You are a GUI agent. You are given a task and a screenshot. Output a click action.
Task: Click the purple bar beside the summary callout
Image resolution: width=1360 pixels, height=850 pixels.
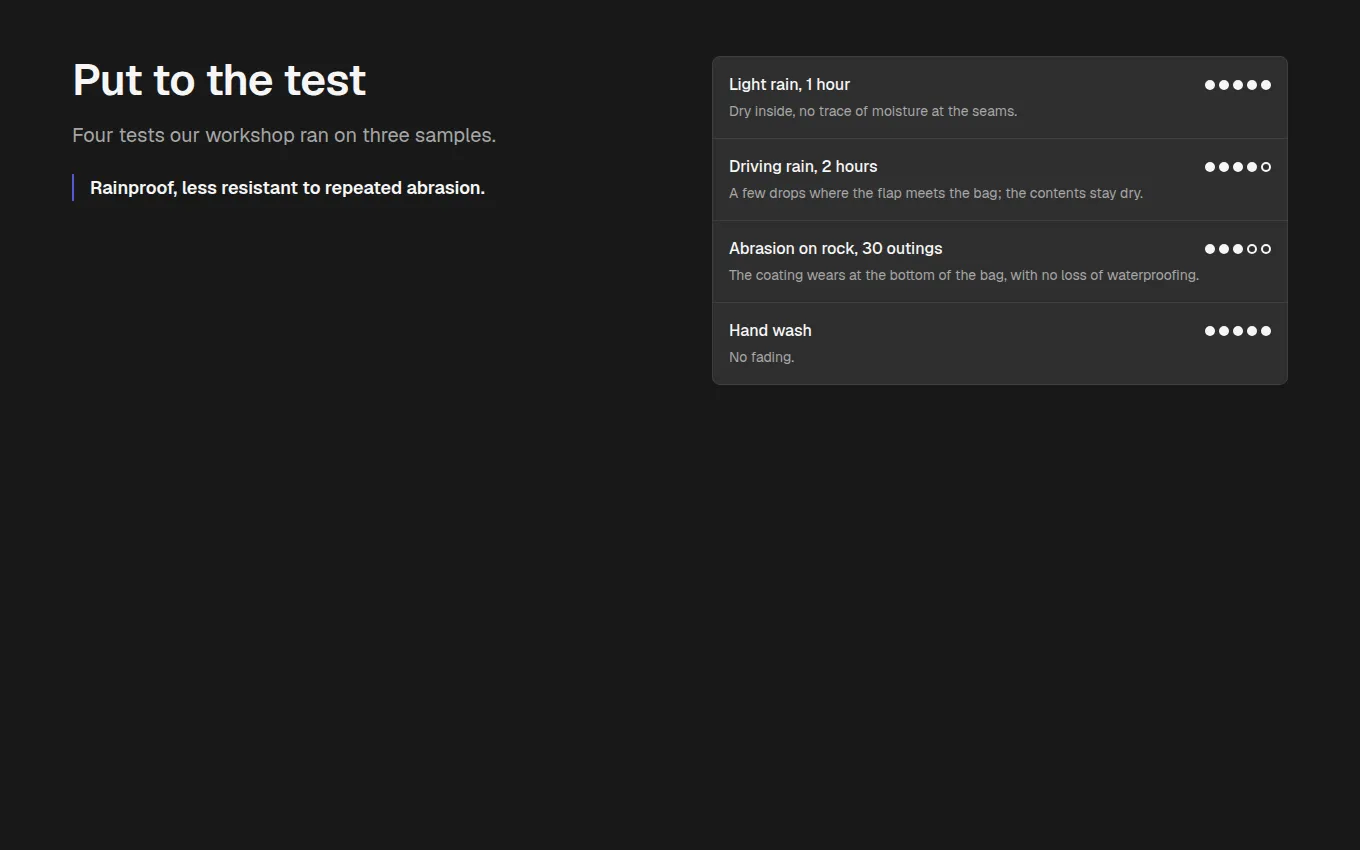point(73,188)
